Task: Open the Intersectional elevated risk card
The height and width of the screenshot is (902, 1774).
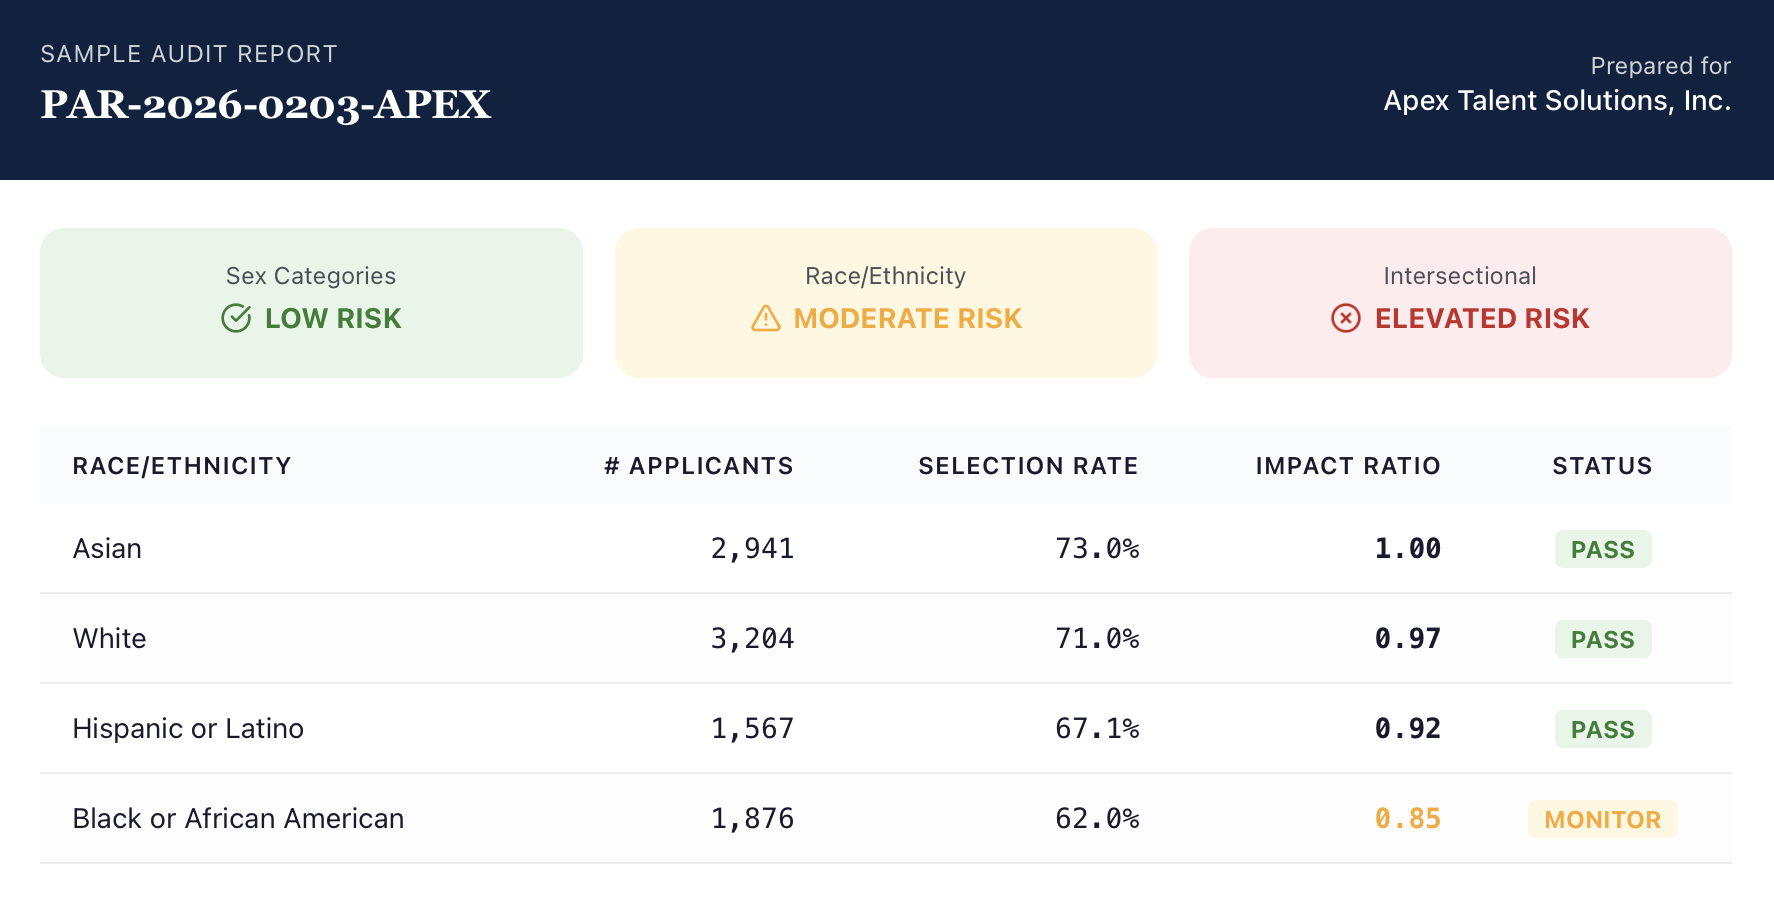Action: click(x=1459, y=302)
